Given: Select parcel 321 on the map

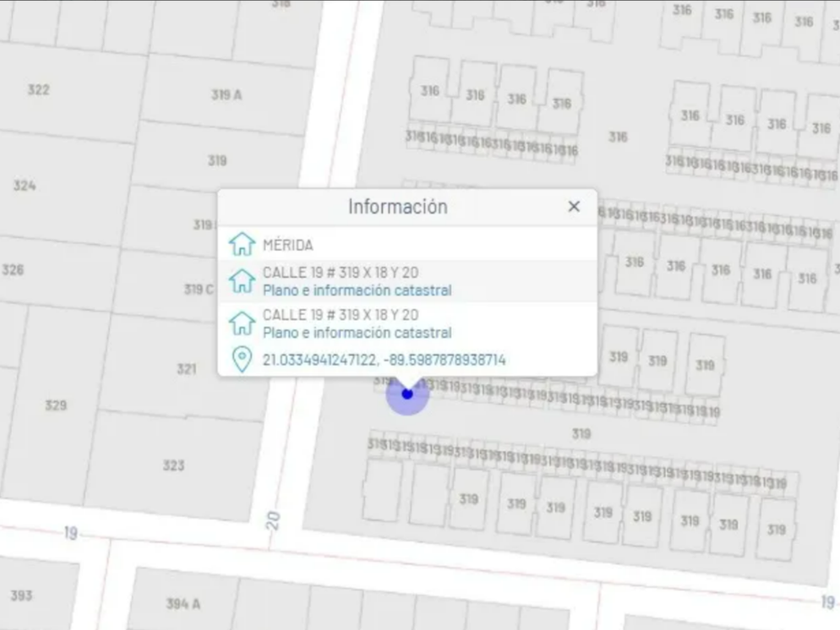Looking at the screenshot, I should (x=186, y=369).
